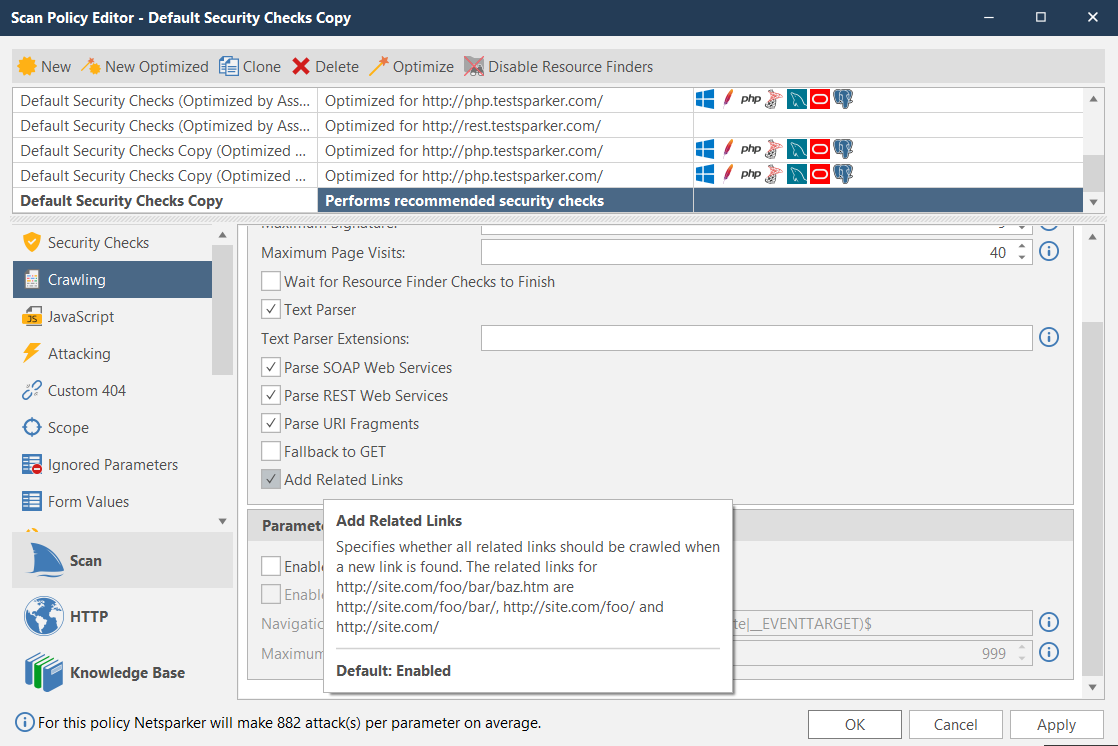The height and width of the screenshot is (746, 1118).
Task: Click into Text Parser Extensions field
Action: point(756,339)
